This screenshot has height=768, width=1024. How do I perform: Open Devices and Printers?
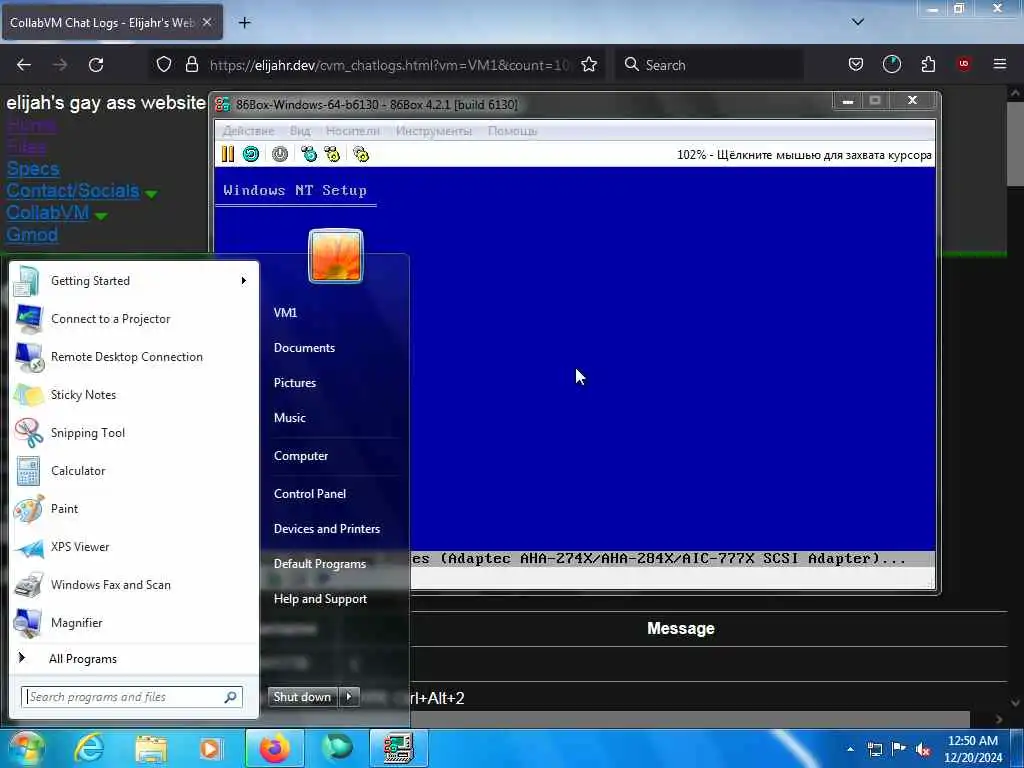[x=327, y=529]
